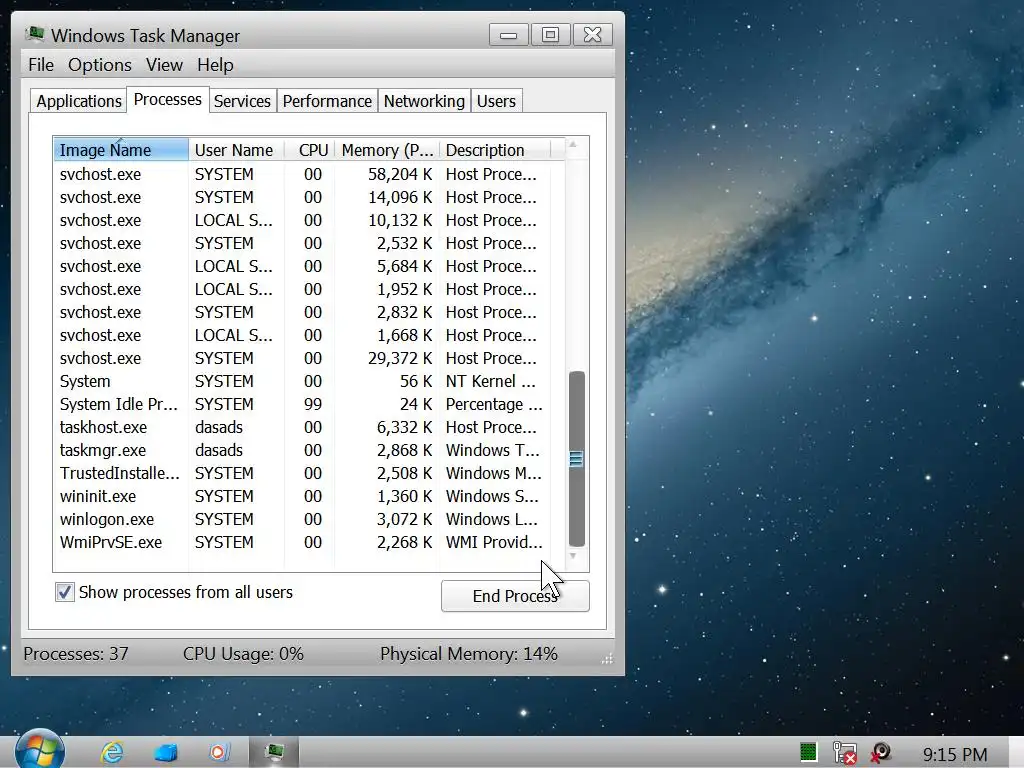
Task: Click the 5,684 K memory value
Action: pos(404,266)
